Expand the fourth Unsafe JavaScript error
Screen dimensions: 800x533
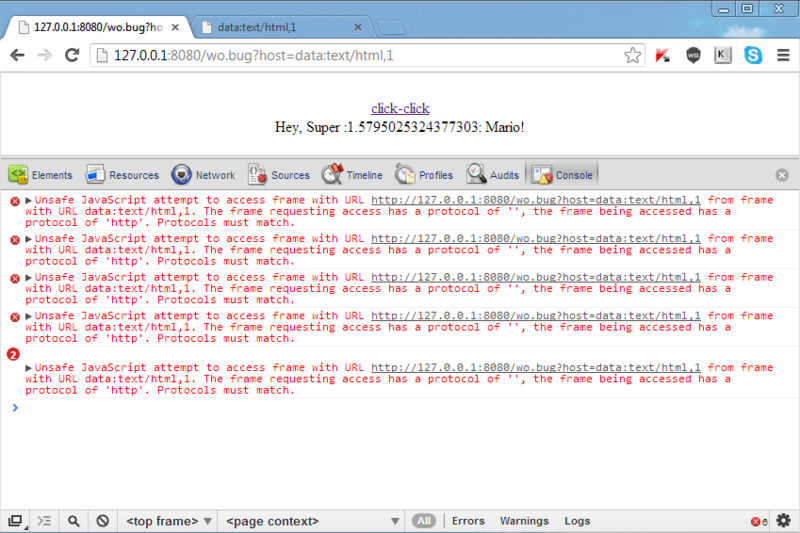(29, 316)
